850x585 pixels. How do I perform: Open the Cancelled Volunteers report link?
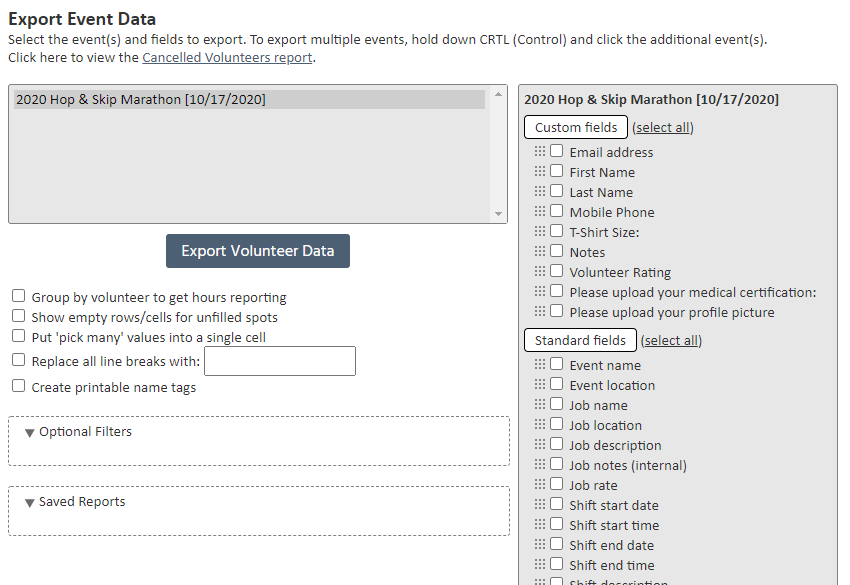pyautogui.click(x=227, y=58)
